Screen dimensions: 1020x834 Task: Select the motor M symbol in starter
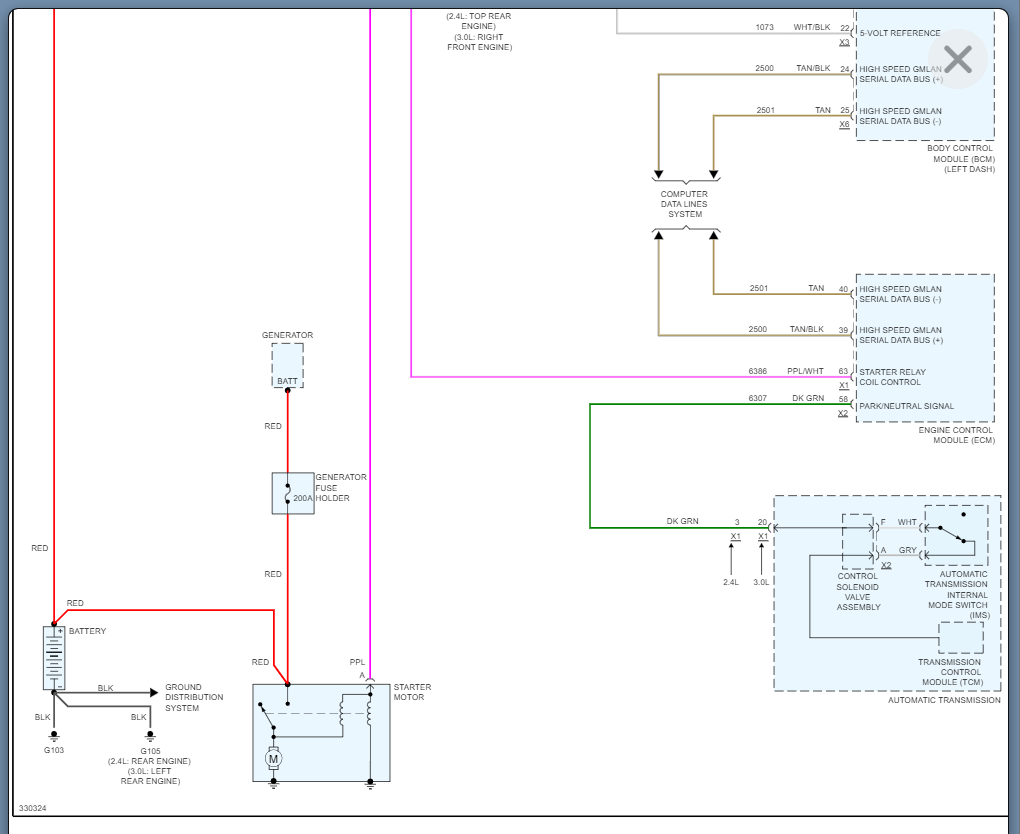274,759
